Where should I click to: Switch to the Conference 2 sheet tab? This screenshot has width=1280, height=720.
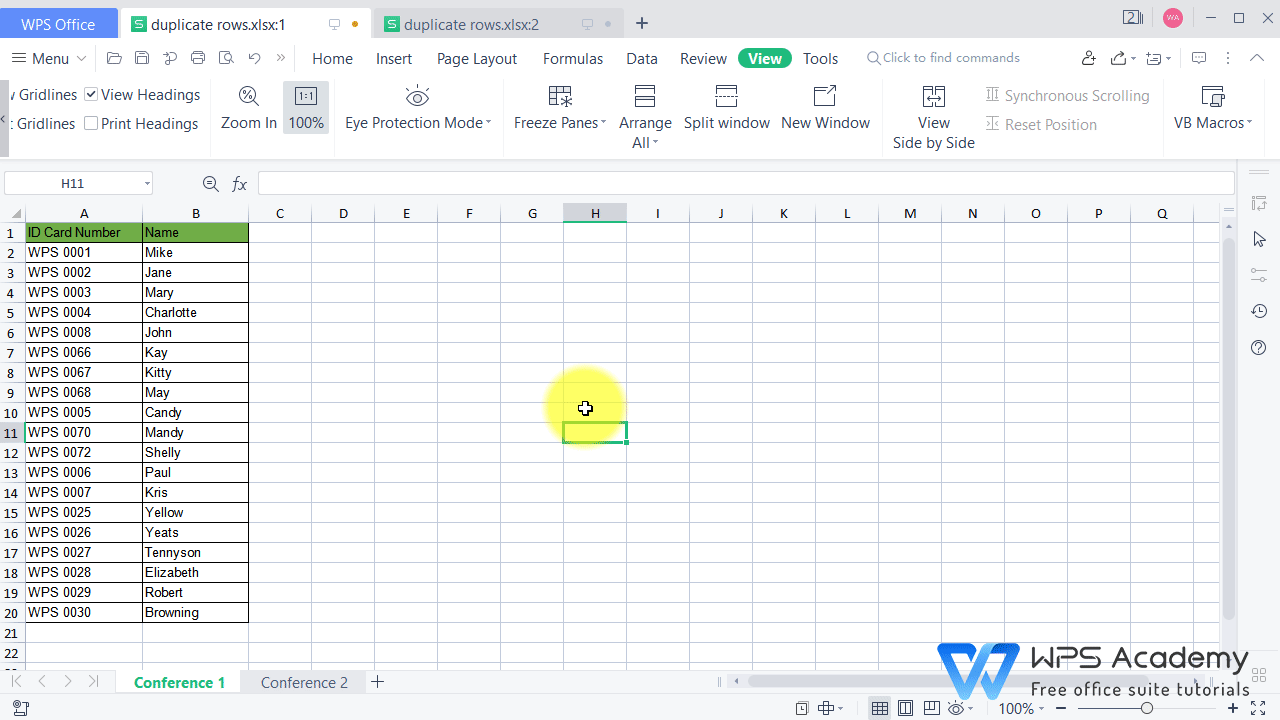coord(304,681)
